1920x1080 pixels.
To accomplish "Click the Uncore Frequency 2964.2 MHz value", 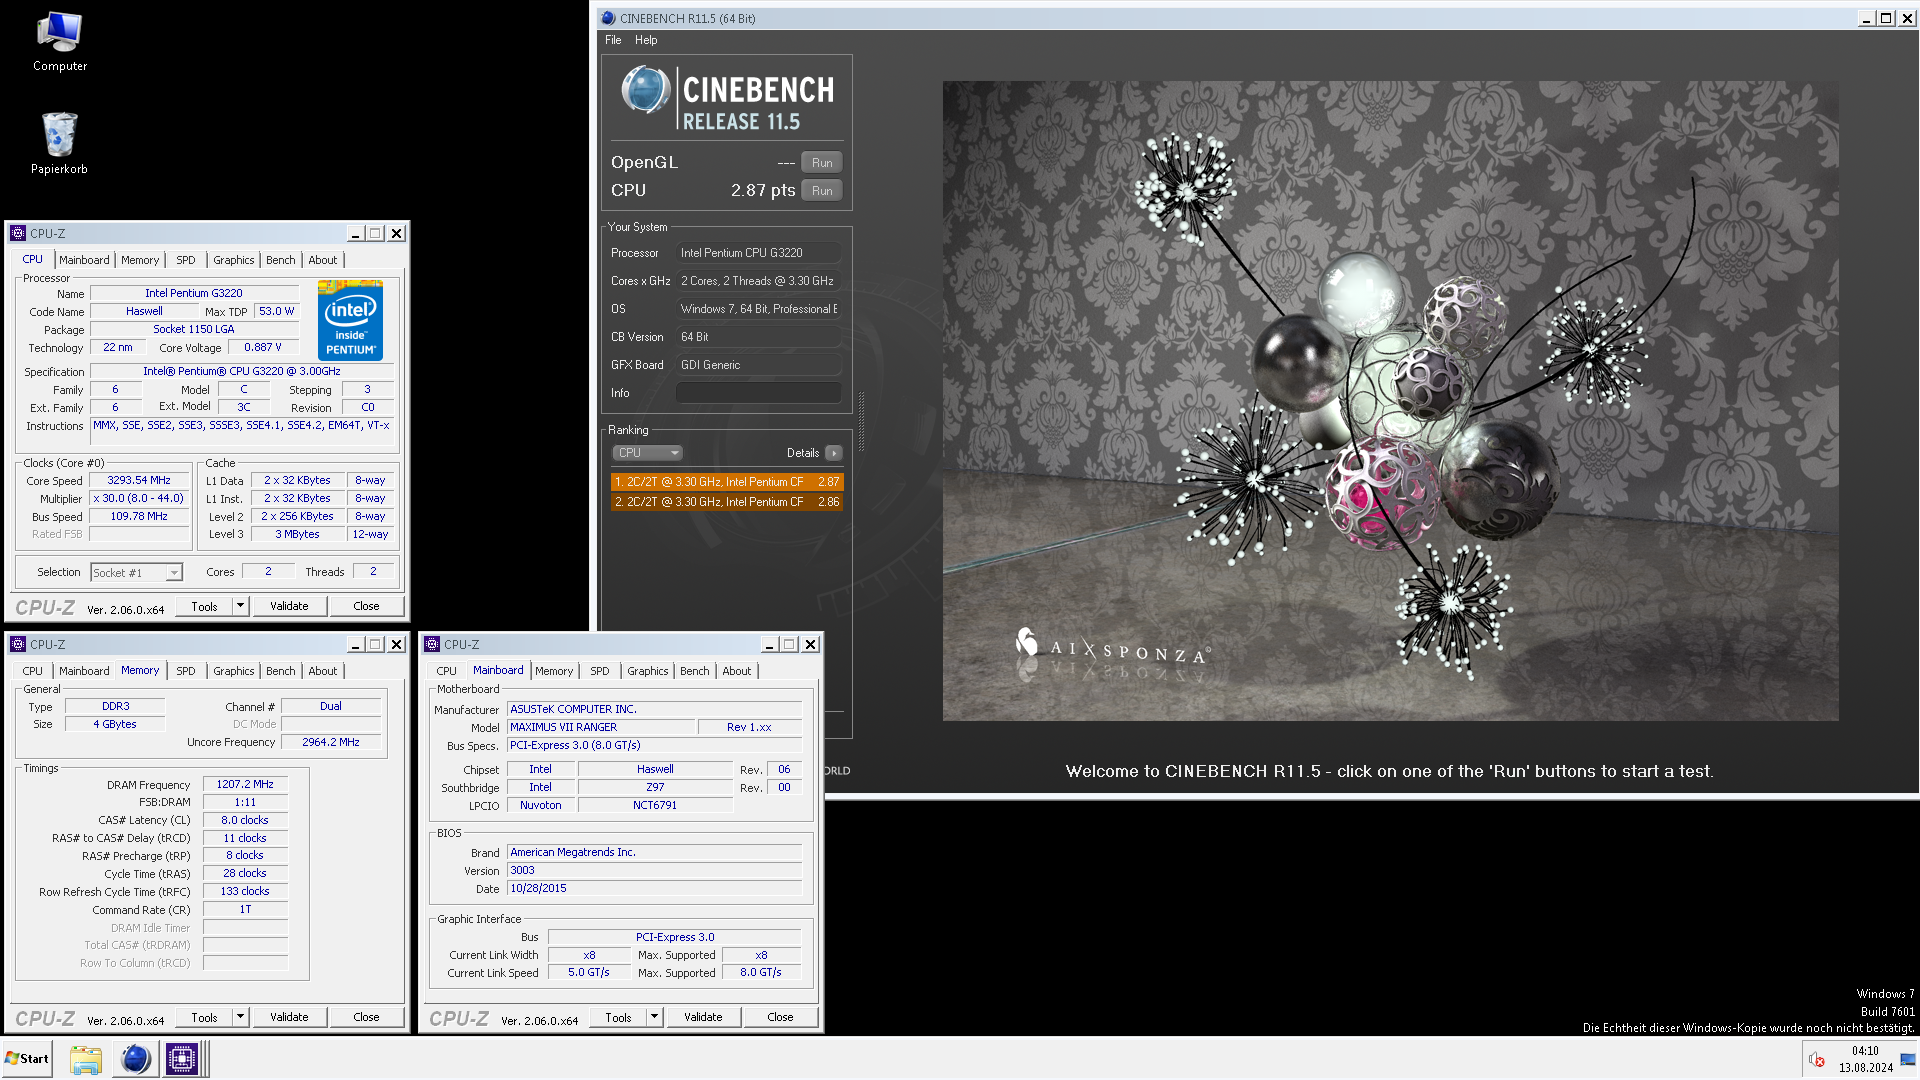I will 331,742.
